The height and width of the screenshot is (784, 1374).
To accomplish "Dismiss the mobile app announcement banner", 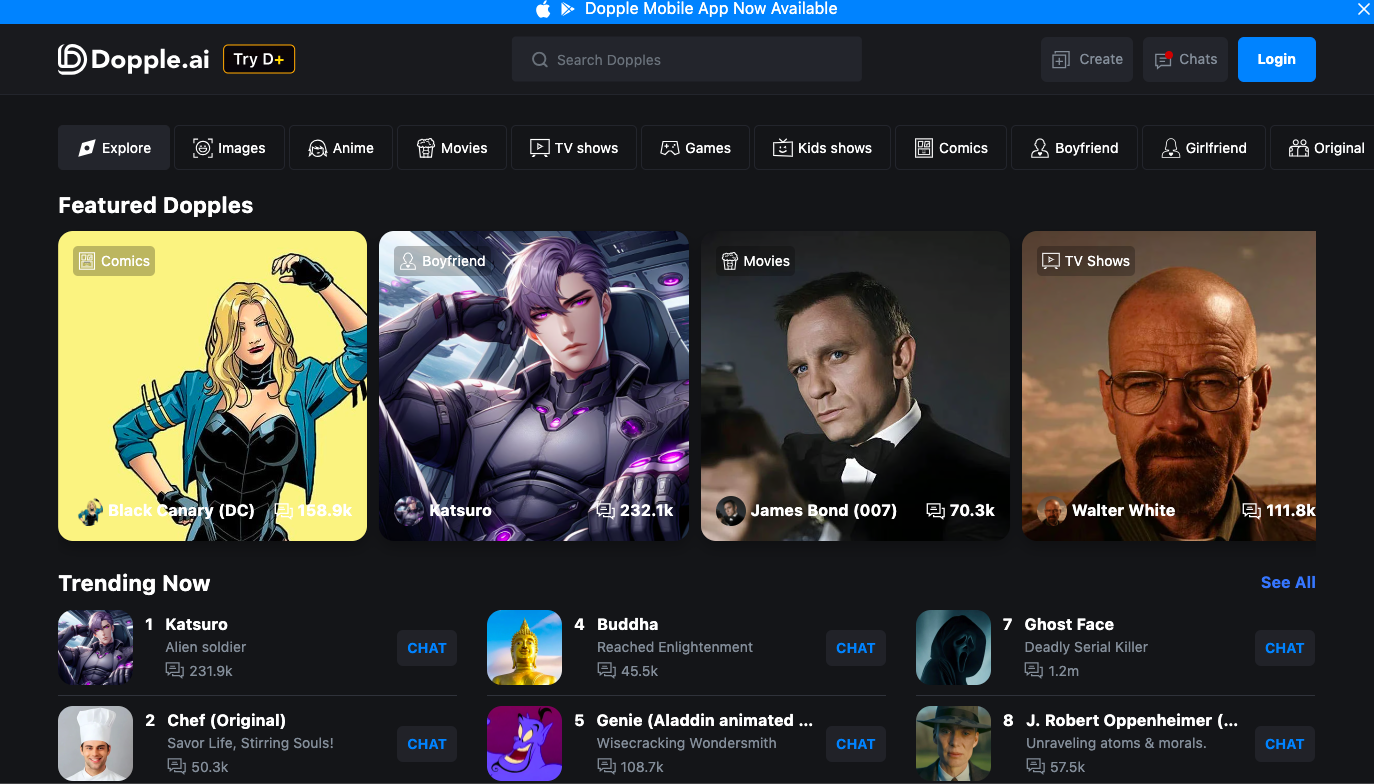I will 1363,10.
